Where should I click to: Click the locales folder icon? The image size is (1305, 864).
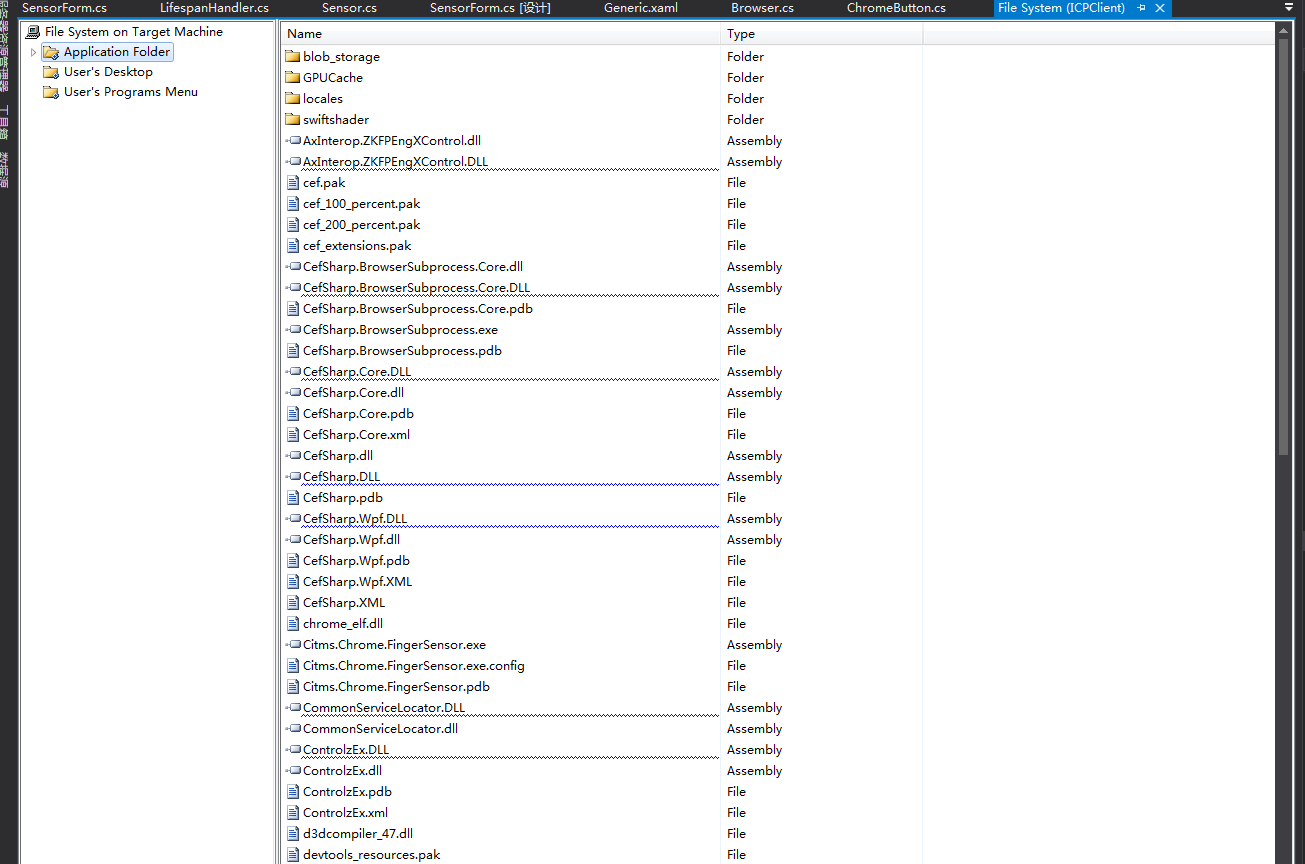(292, 98)
